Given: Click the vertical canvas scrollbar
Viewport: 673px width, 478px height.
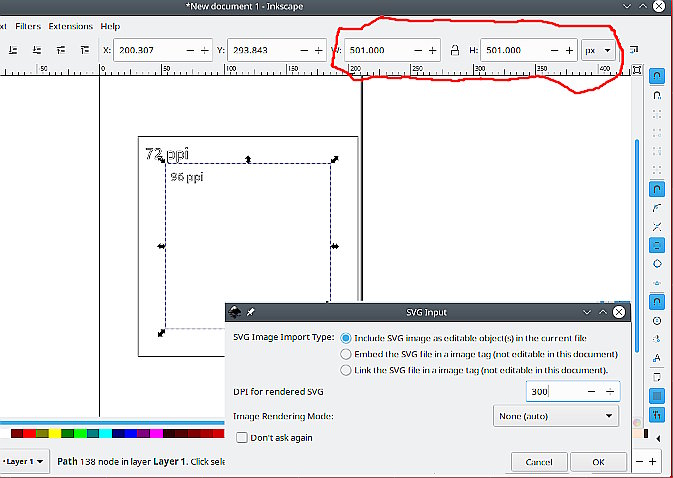Looking at the screenshot, I should 637,245.
